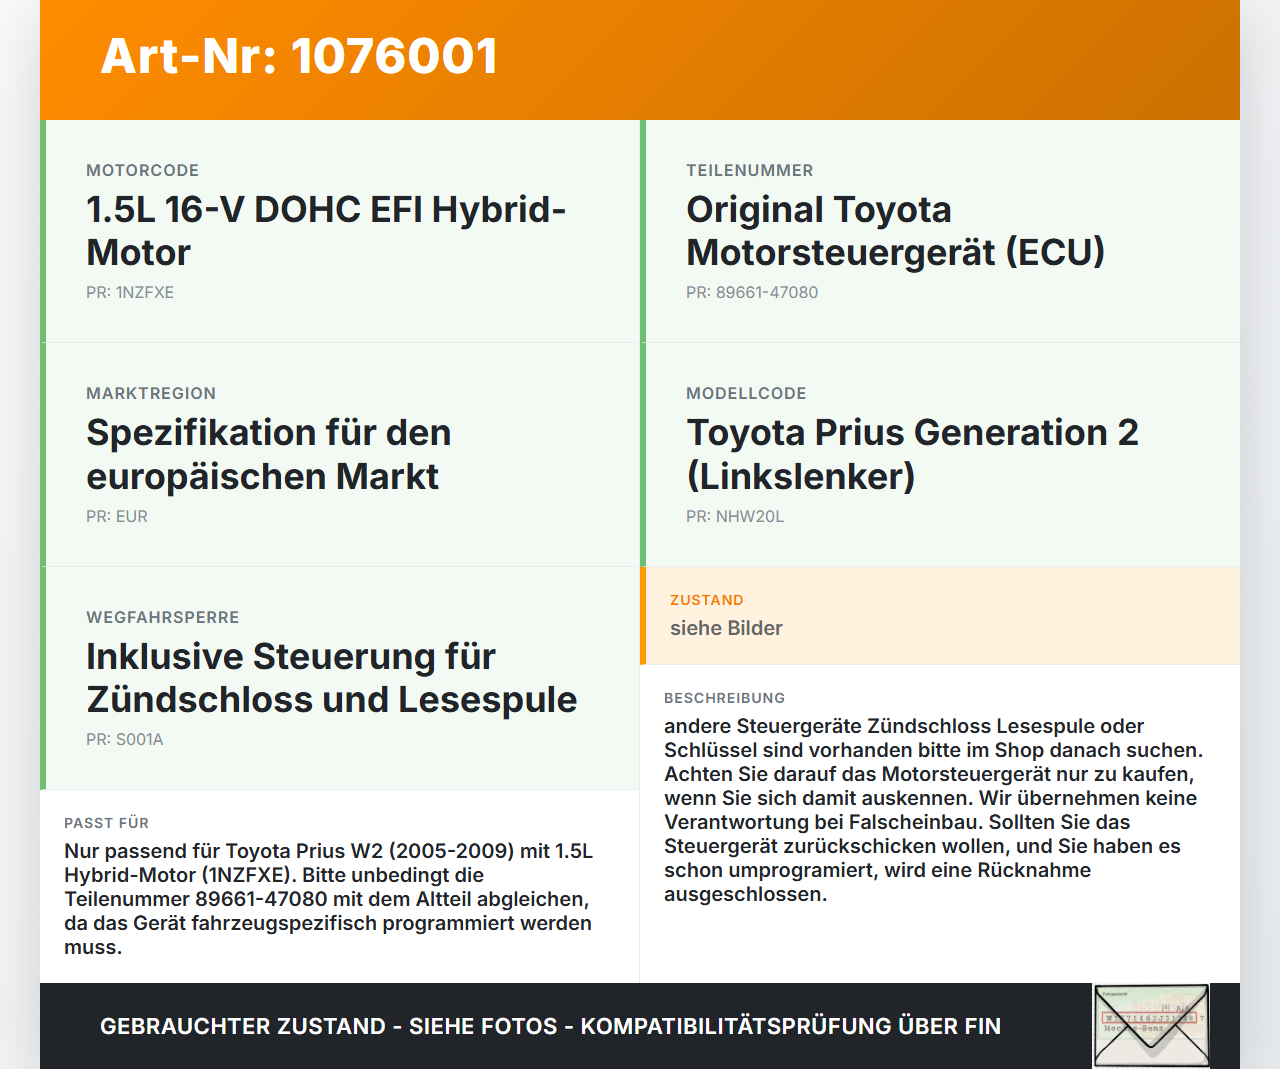
Task: Click the vehicle registration thumbnail in the footer
Action: (1152, 1026)
